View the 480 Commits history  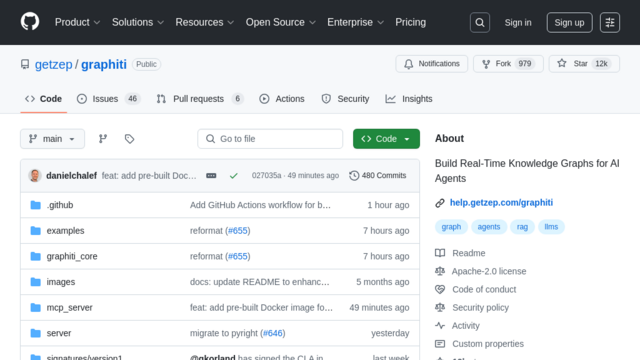(378, 176)
